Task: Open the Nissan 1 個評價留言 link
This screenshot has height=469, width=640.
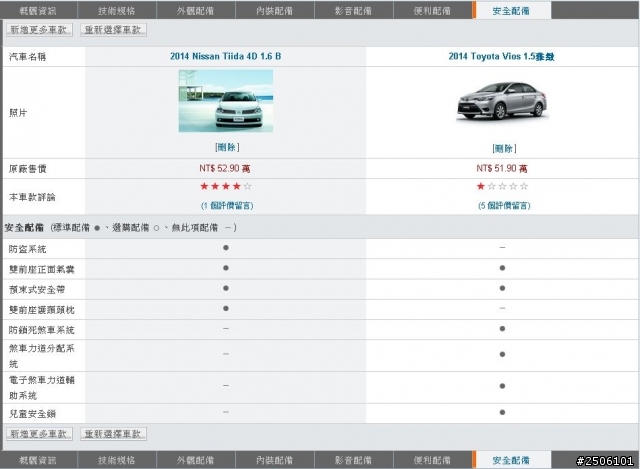Action: (227, 205)
